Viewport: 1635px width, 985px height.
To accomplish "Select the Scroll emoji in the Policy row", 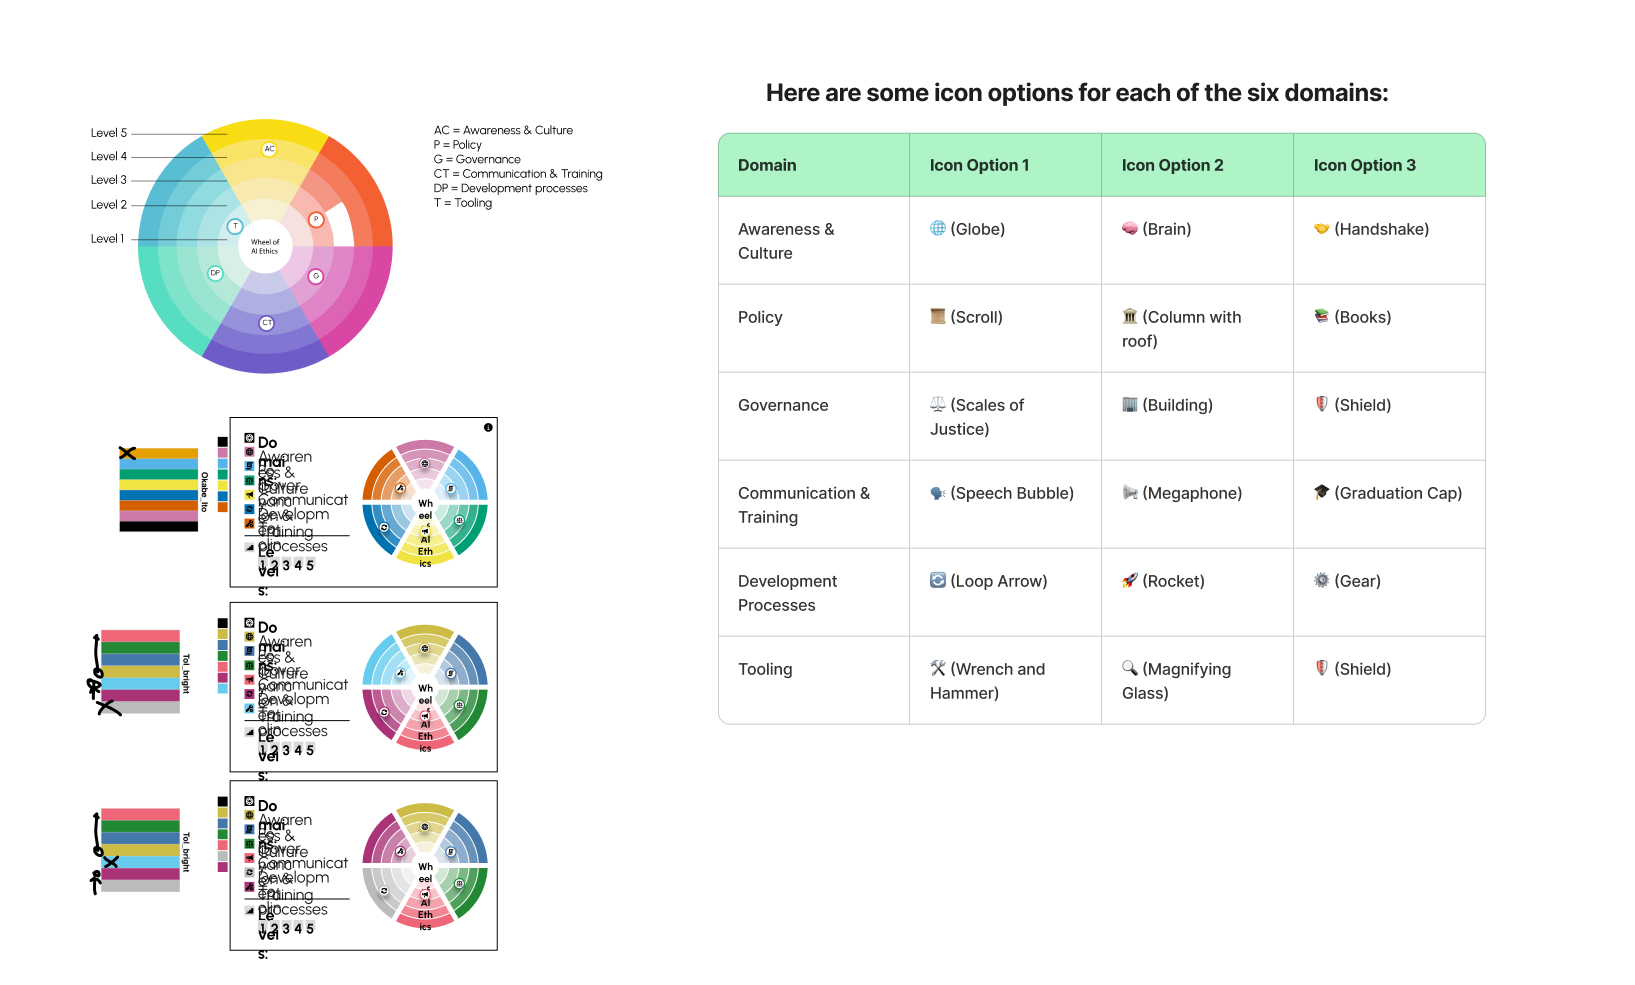I will [x=938, y=316].
